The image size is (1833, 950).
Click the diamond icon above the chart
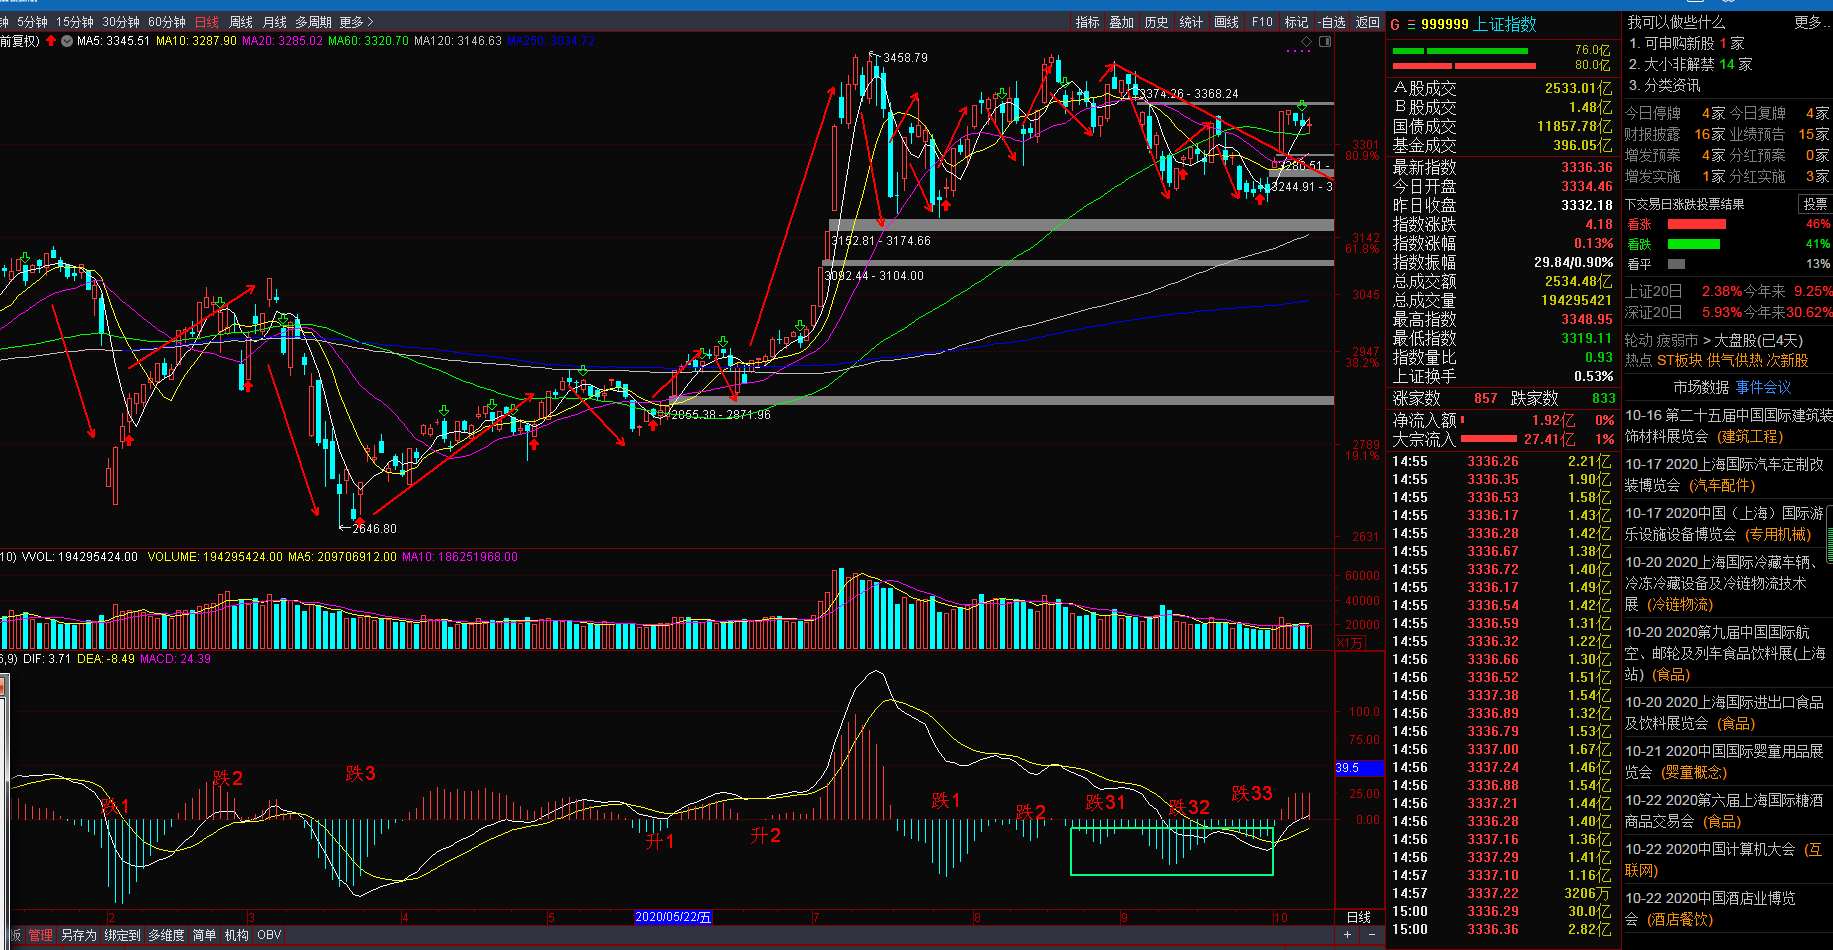[x=1306, y=42]
